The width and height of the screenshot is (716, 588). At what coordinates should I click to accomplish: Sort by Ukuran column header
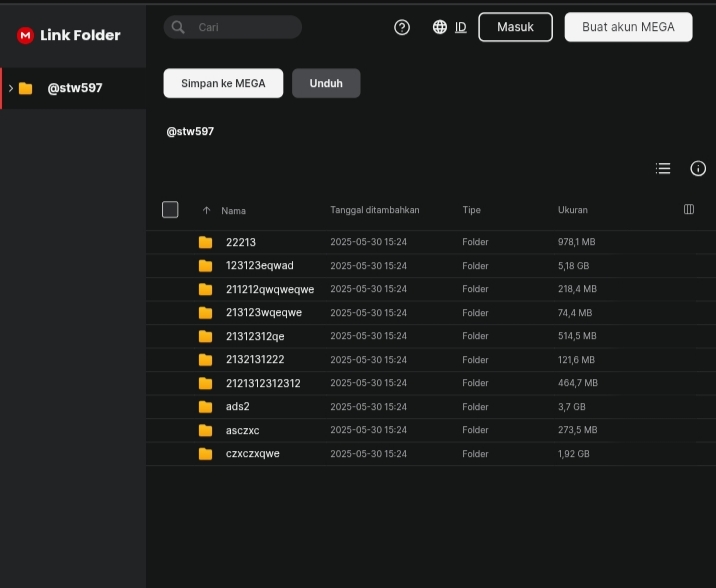click(x=573, y=210)
